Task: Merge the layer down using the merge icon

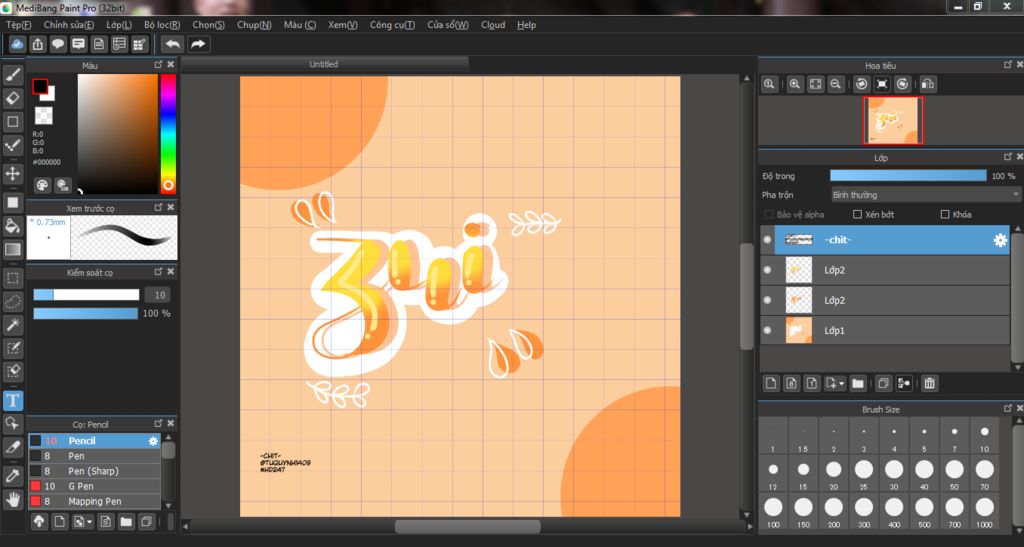Action: pos(904,383)
